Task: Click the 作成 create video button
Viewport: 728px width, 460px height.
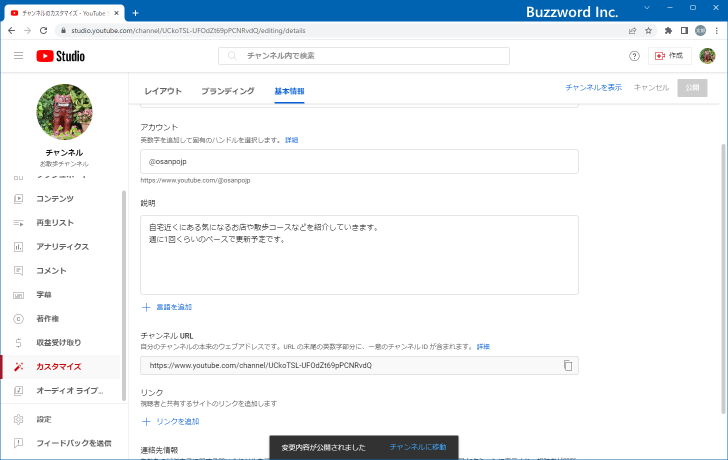Action: [x=670, y=56]
